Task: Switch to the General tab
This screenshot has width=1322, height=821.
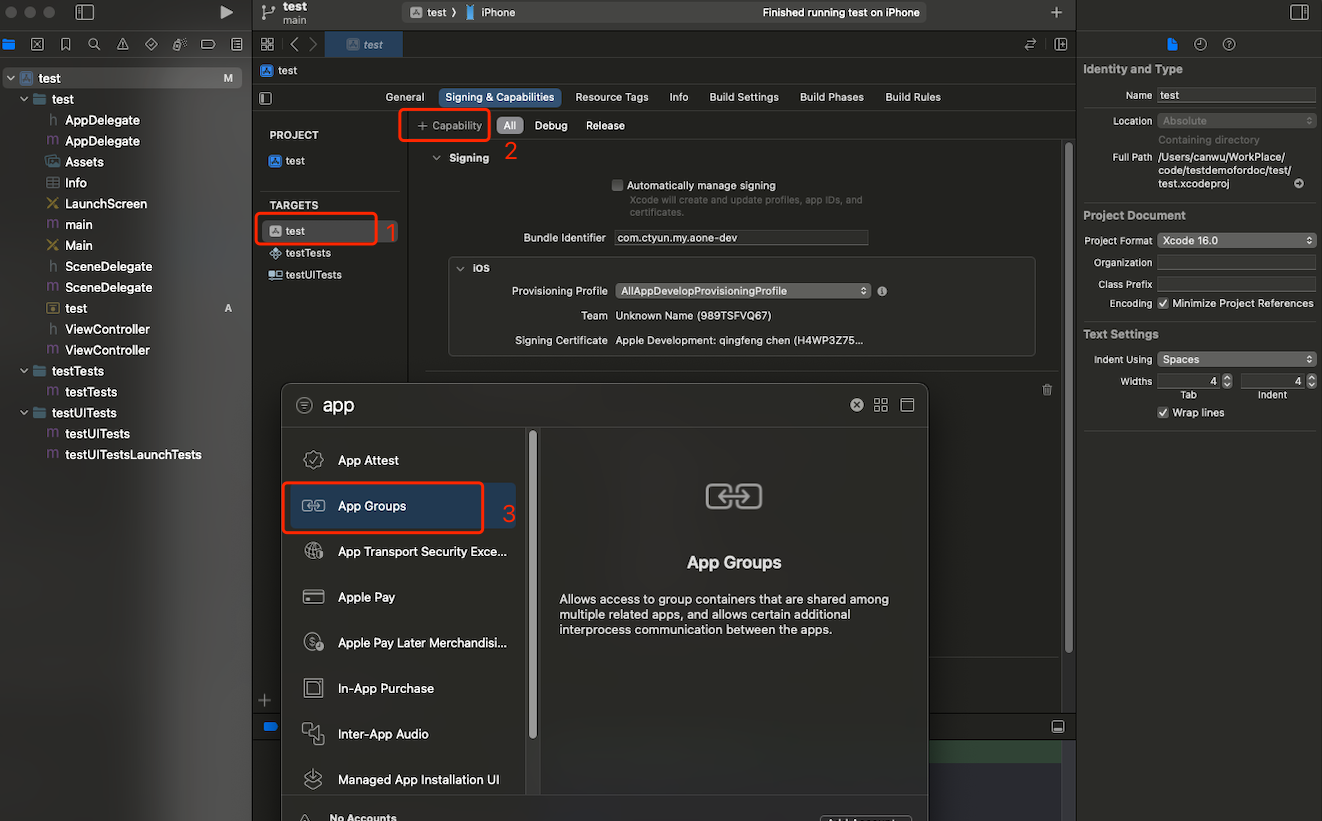Action: tap(405, 97)
